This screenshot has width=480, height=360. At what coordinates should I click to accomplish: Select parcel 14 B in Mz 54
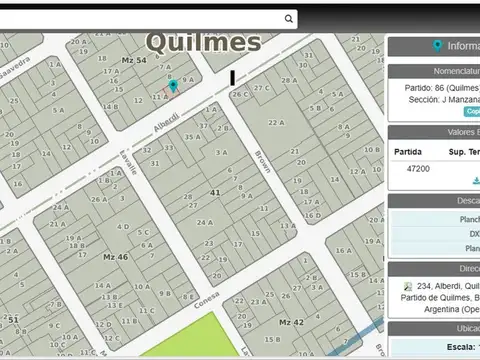pyautogui.click(x=111, y=107)
